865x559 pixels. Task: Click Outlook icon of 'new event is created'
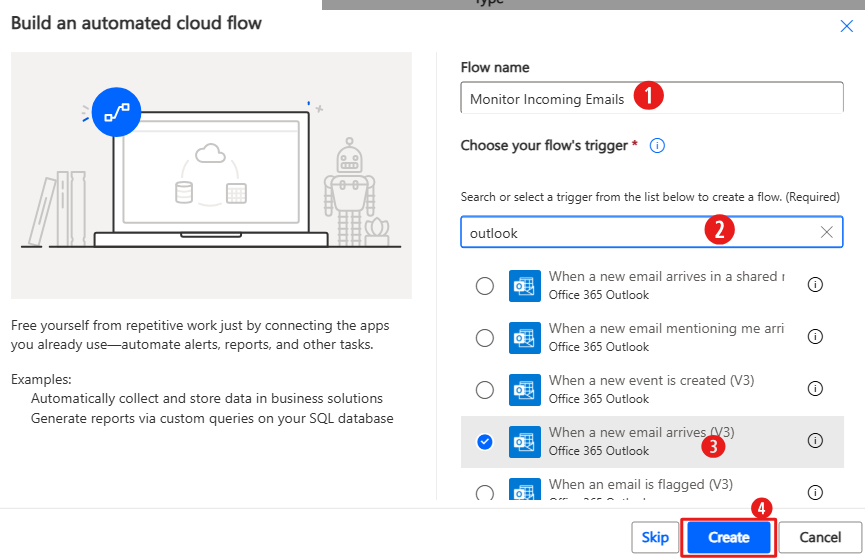524,389
